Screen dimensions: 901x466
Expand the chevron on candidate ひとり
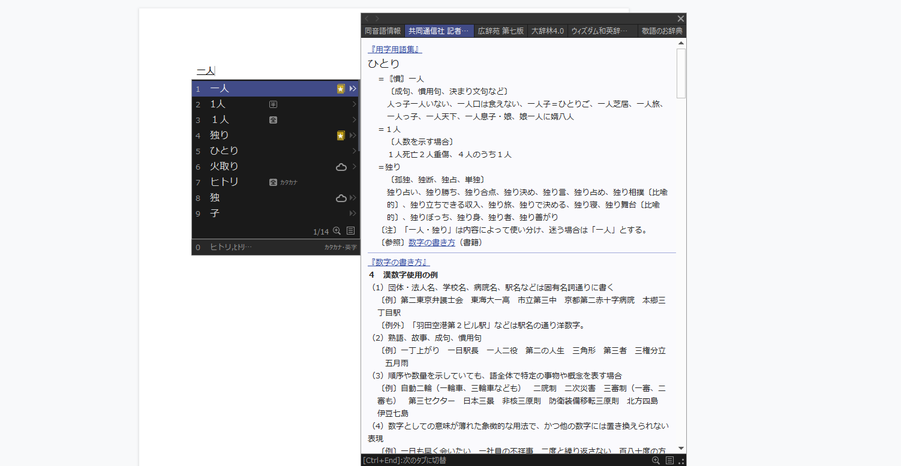(353, 151)
